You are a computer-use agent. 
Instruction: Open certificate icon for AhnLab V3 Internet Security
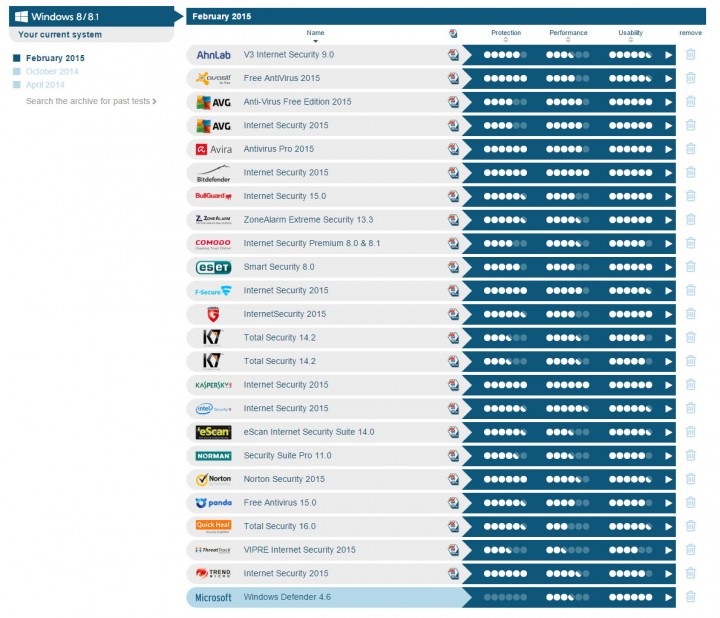[453, 55]
